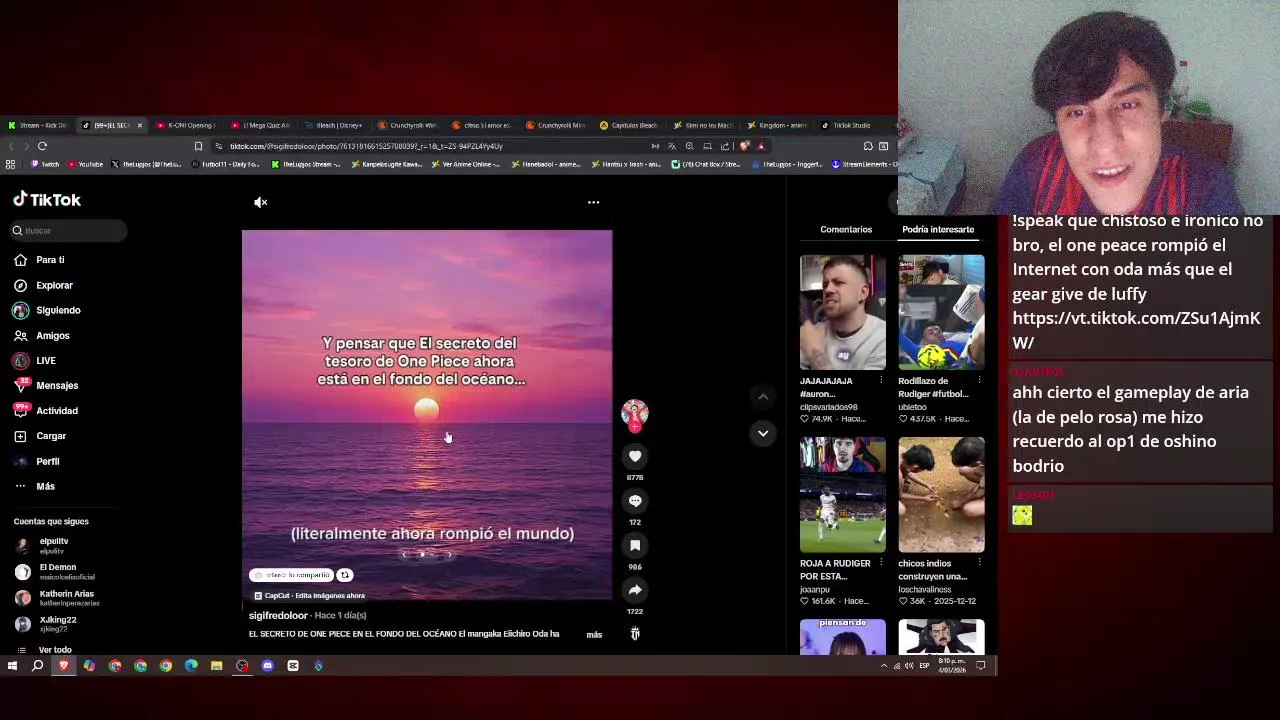Open Discord from the taskbar

point(267,666)
